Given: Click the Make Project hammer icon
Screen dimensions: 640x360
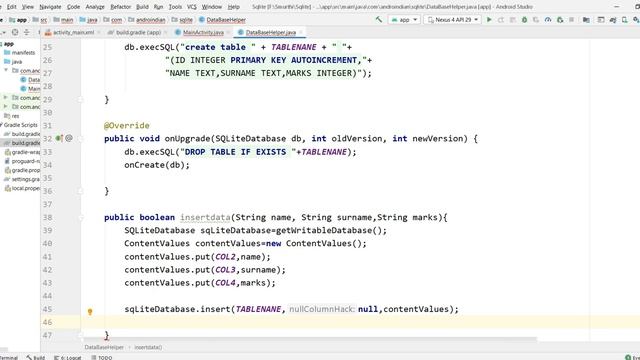Looking at the screenshot, I should [x=379, y=19].
